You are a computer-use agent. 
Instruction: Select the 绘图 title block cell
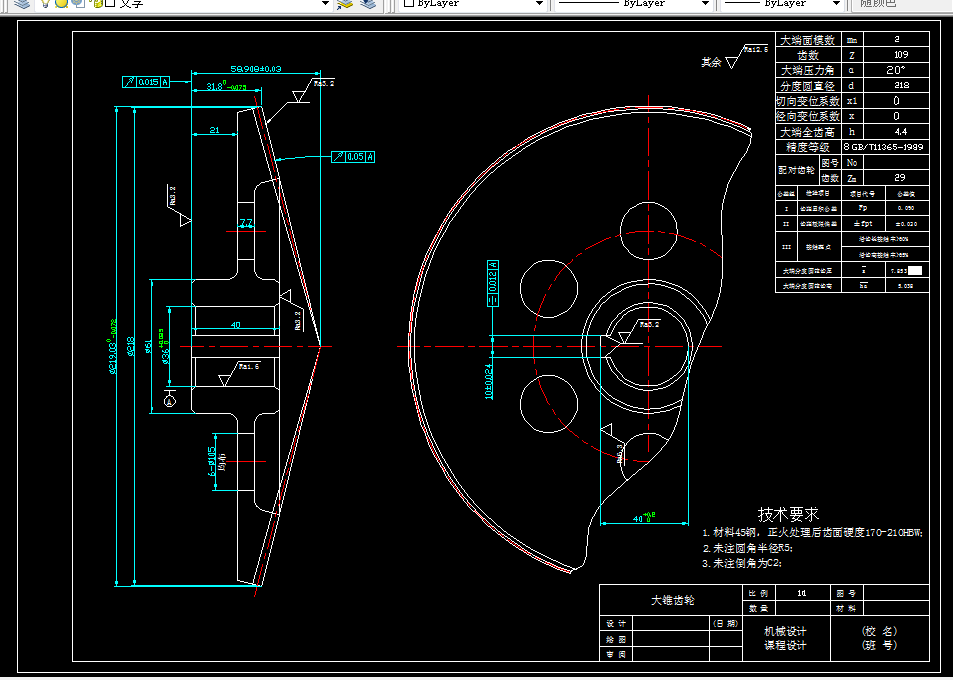pos(616,639)
